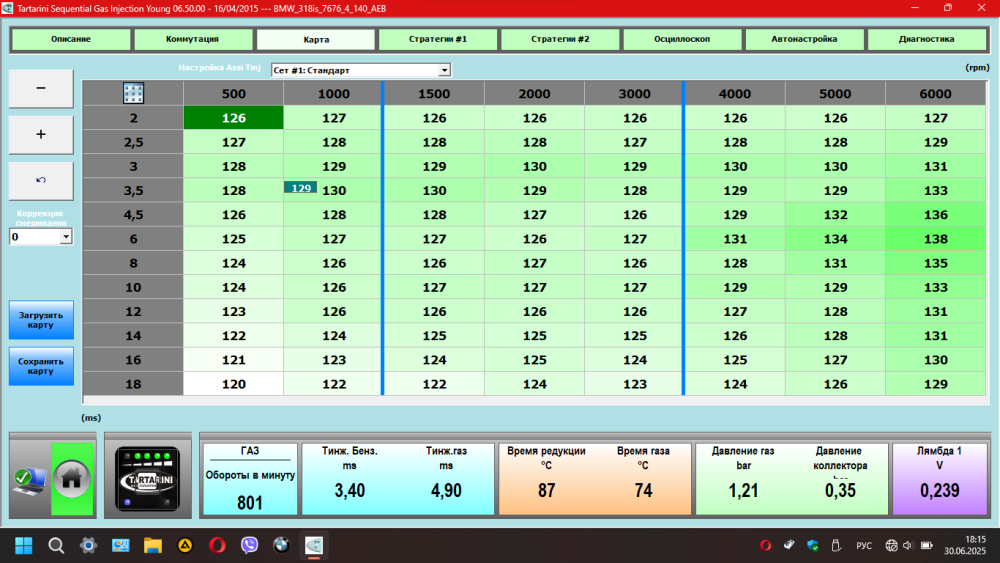Select the highlighted cell 126 at 2 ms, 500 rpm

coord(233,118)
